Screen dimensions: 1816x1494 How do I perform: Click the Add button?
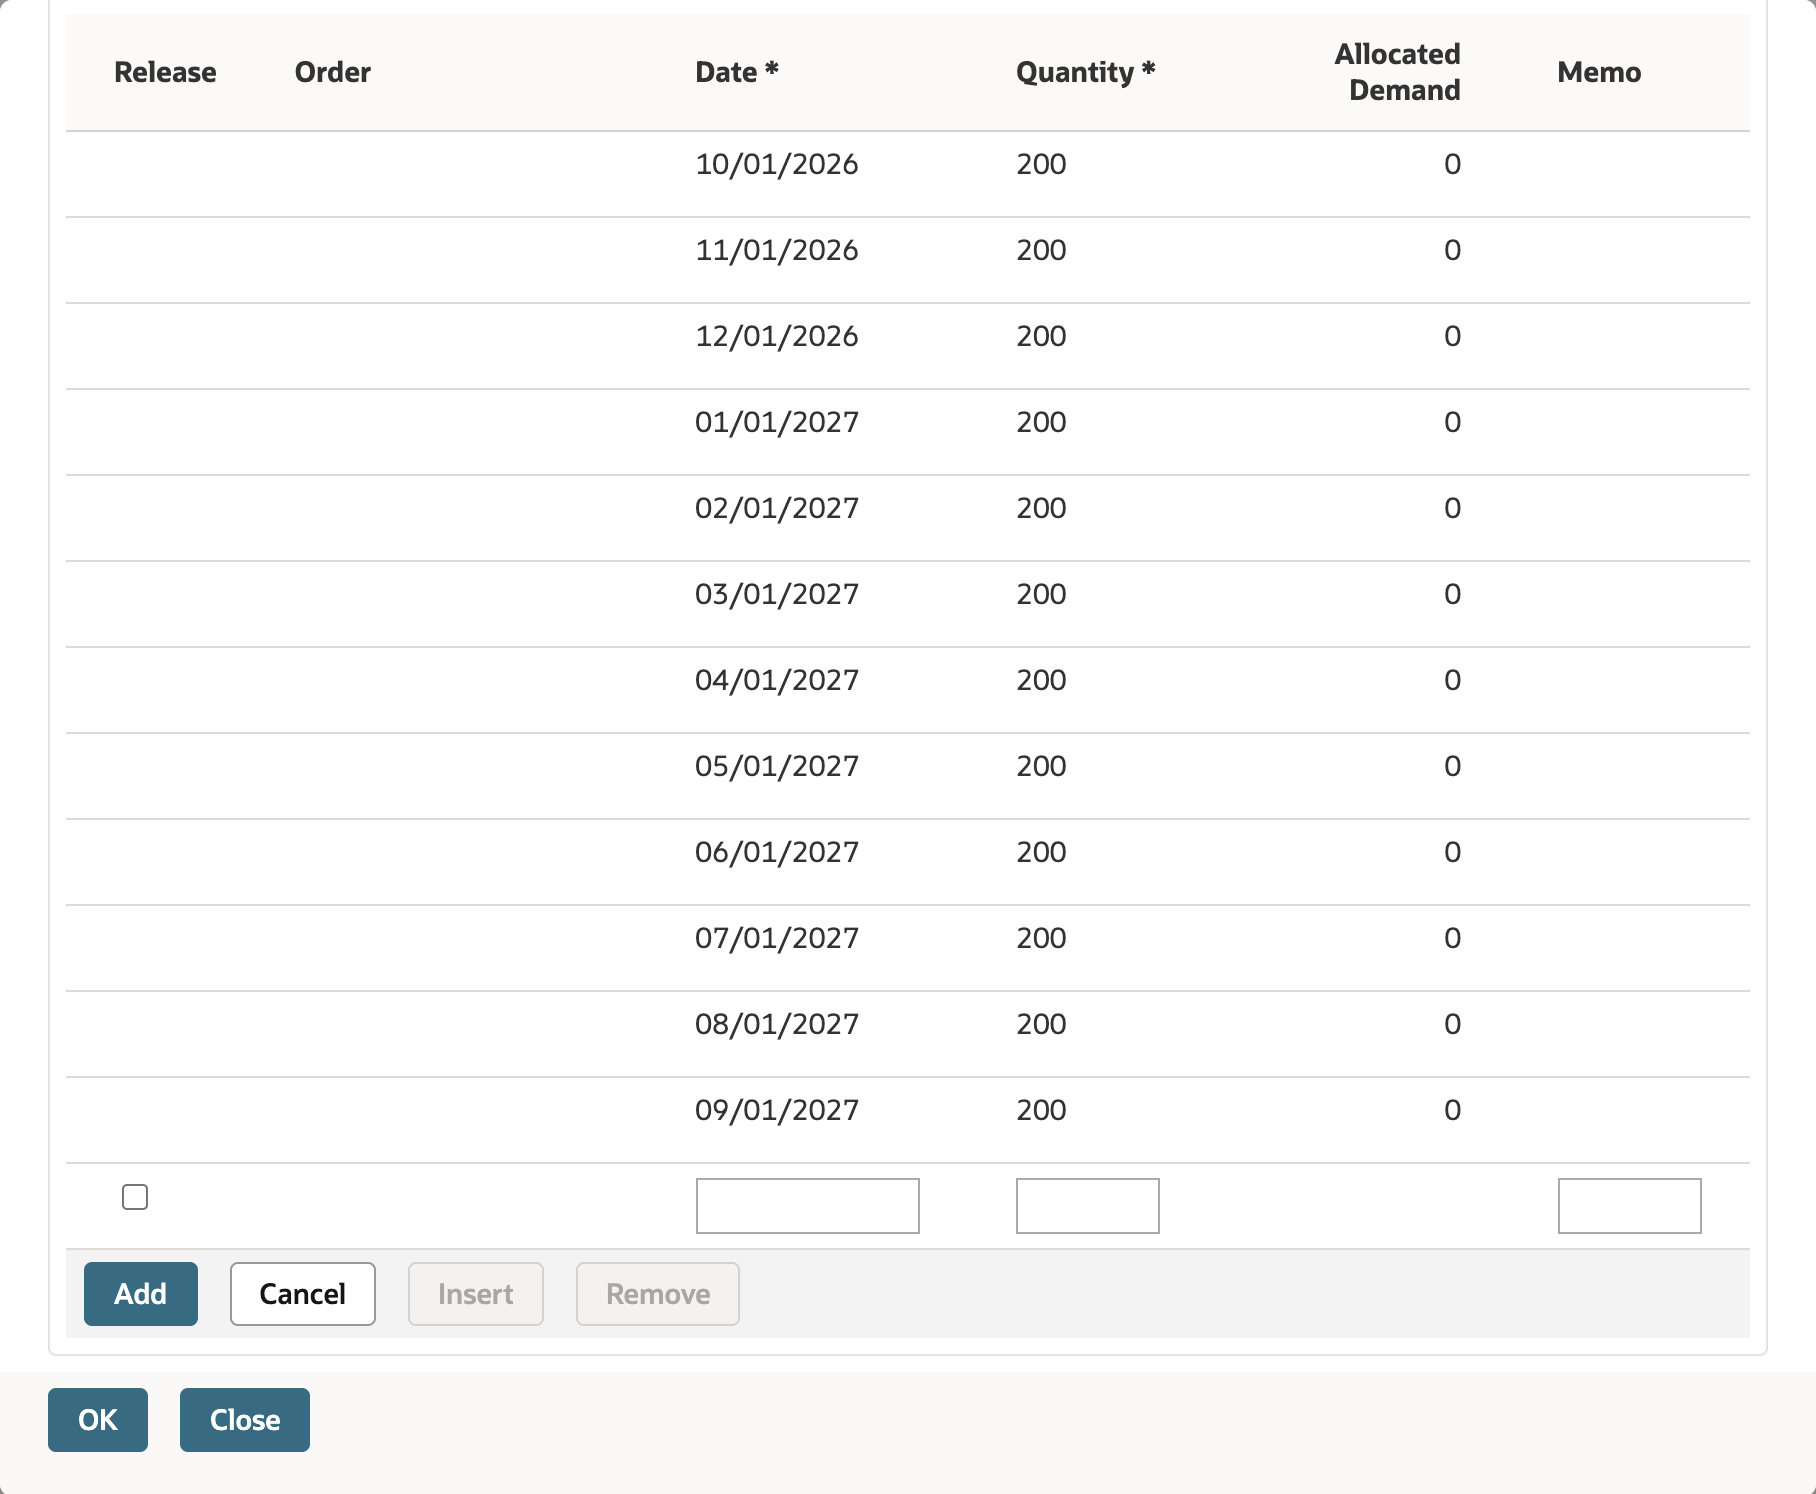click(141, 1294)
